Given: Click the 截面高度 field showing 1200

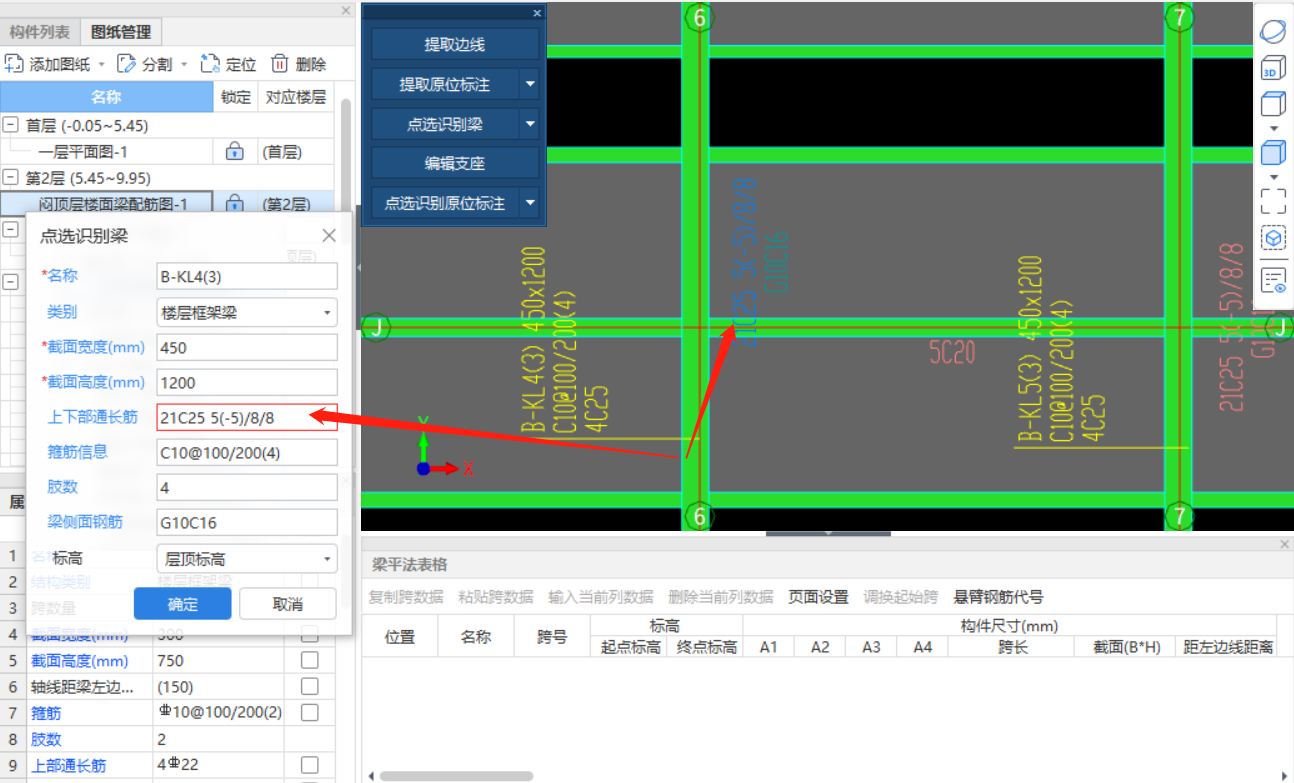Looking at the screenshot, I should click(x=247, y=382).
